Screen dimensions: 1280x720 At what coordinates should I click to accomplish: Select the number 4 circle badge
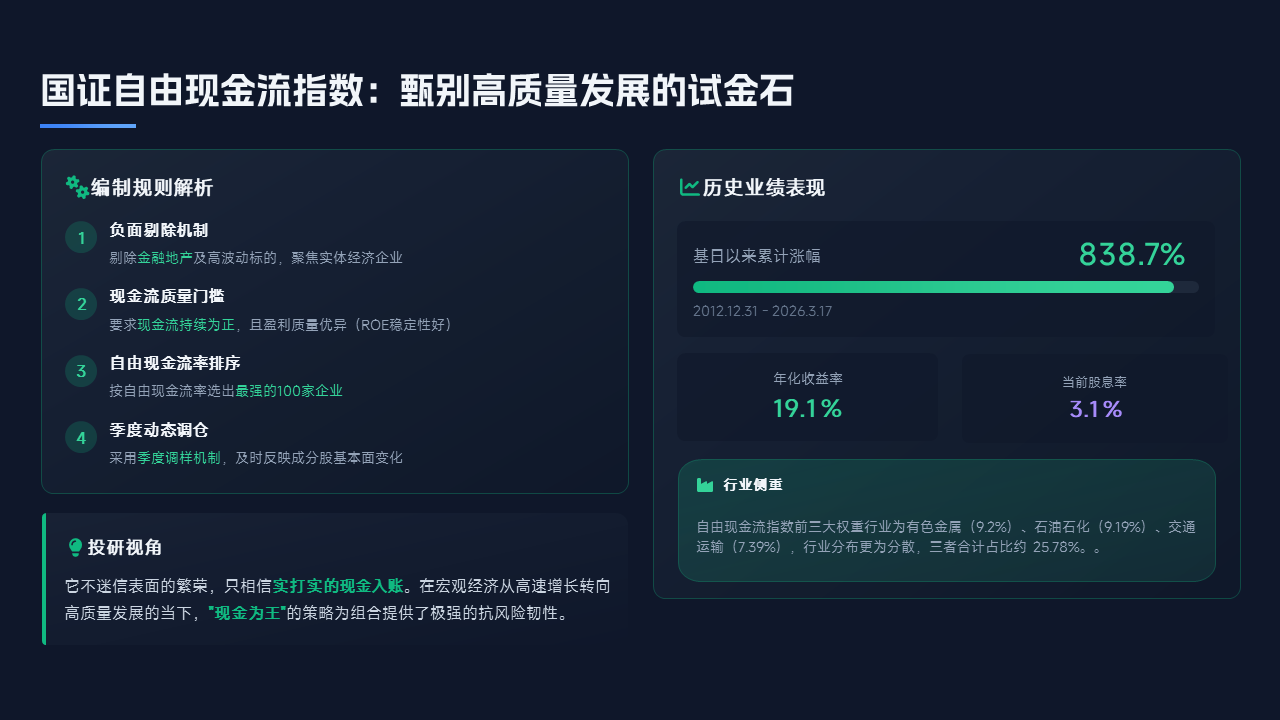(81, 438)
